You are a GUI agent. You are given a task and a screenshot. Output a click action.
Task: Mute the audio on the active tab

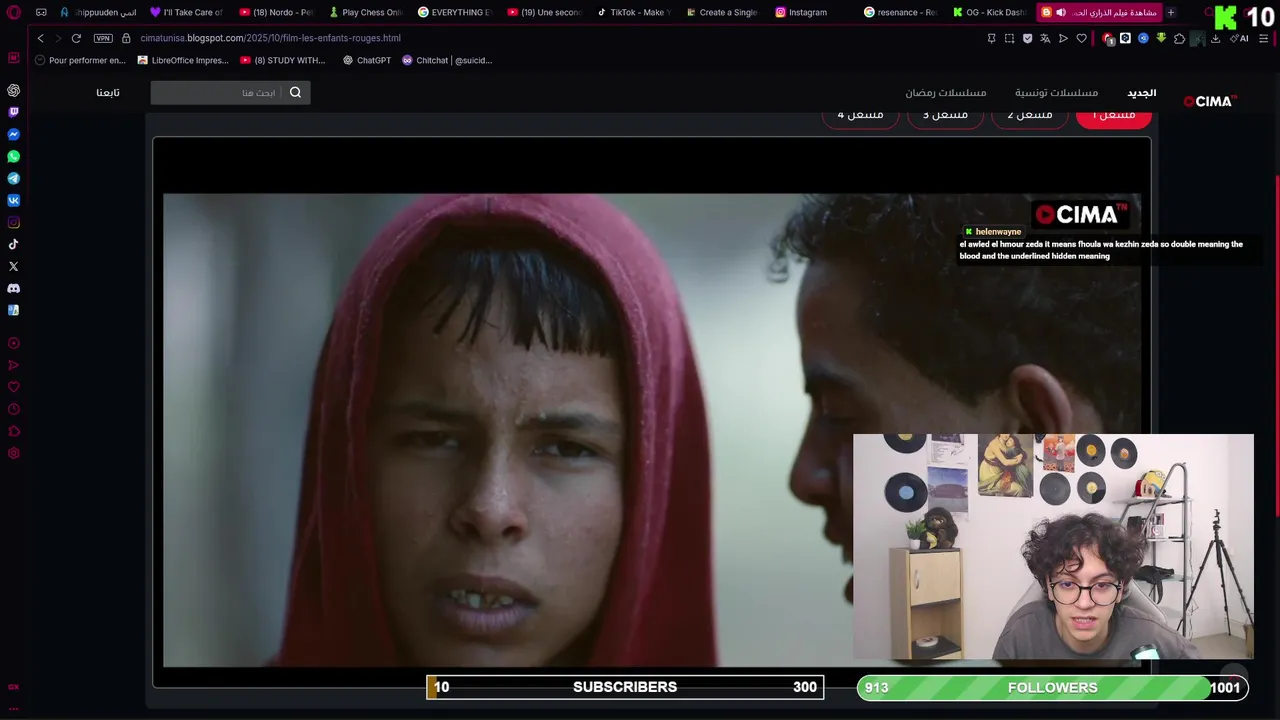[1061, 12]
